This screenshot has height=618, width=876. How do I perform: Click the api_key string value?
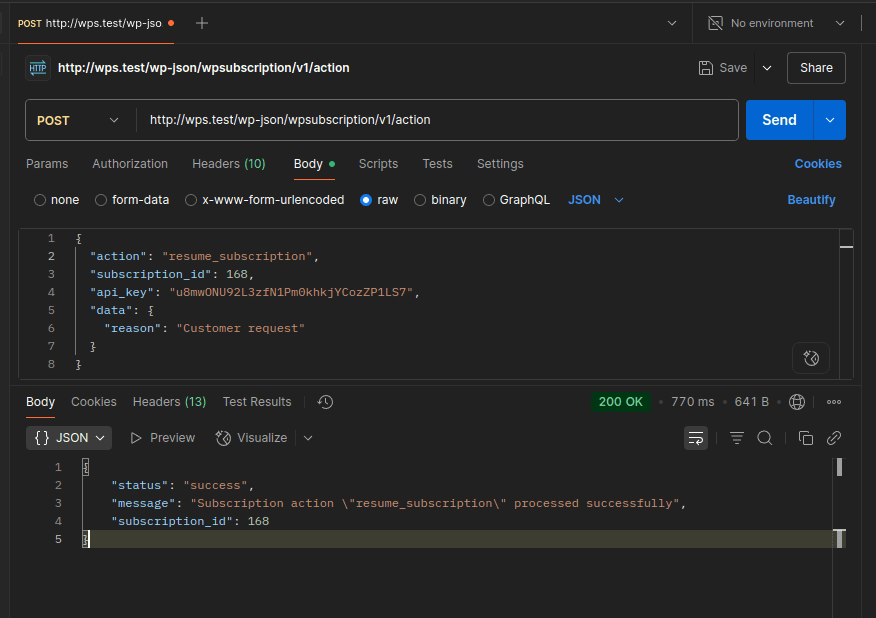291,292
